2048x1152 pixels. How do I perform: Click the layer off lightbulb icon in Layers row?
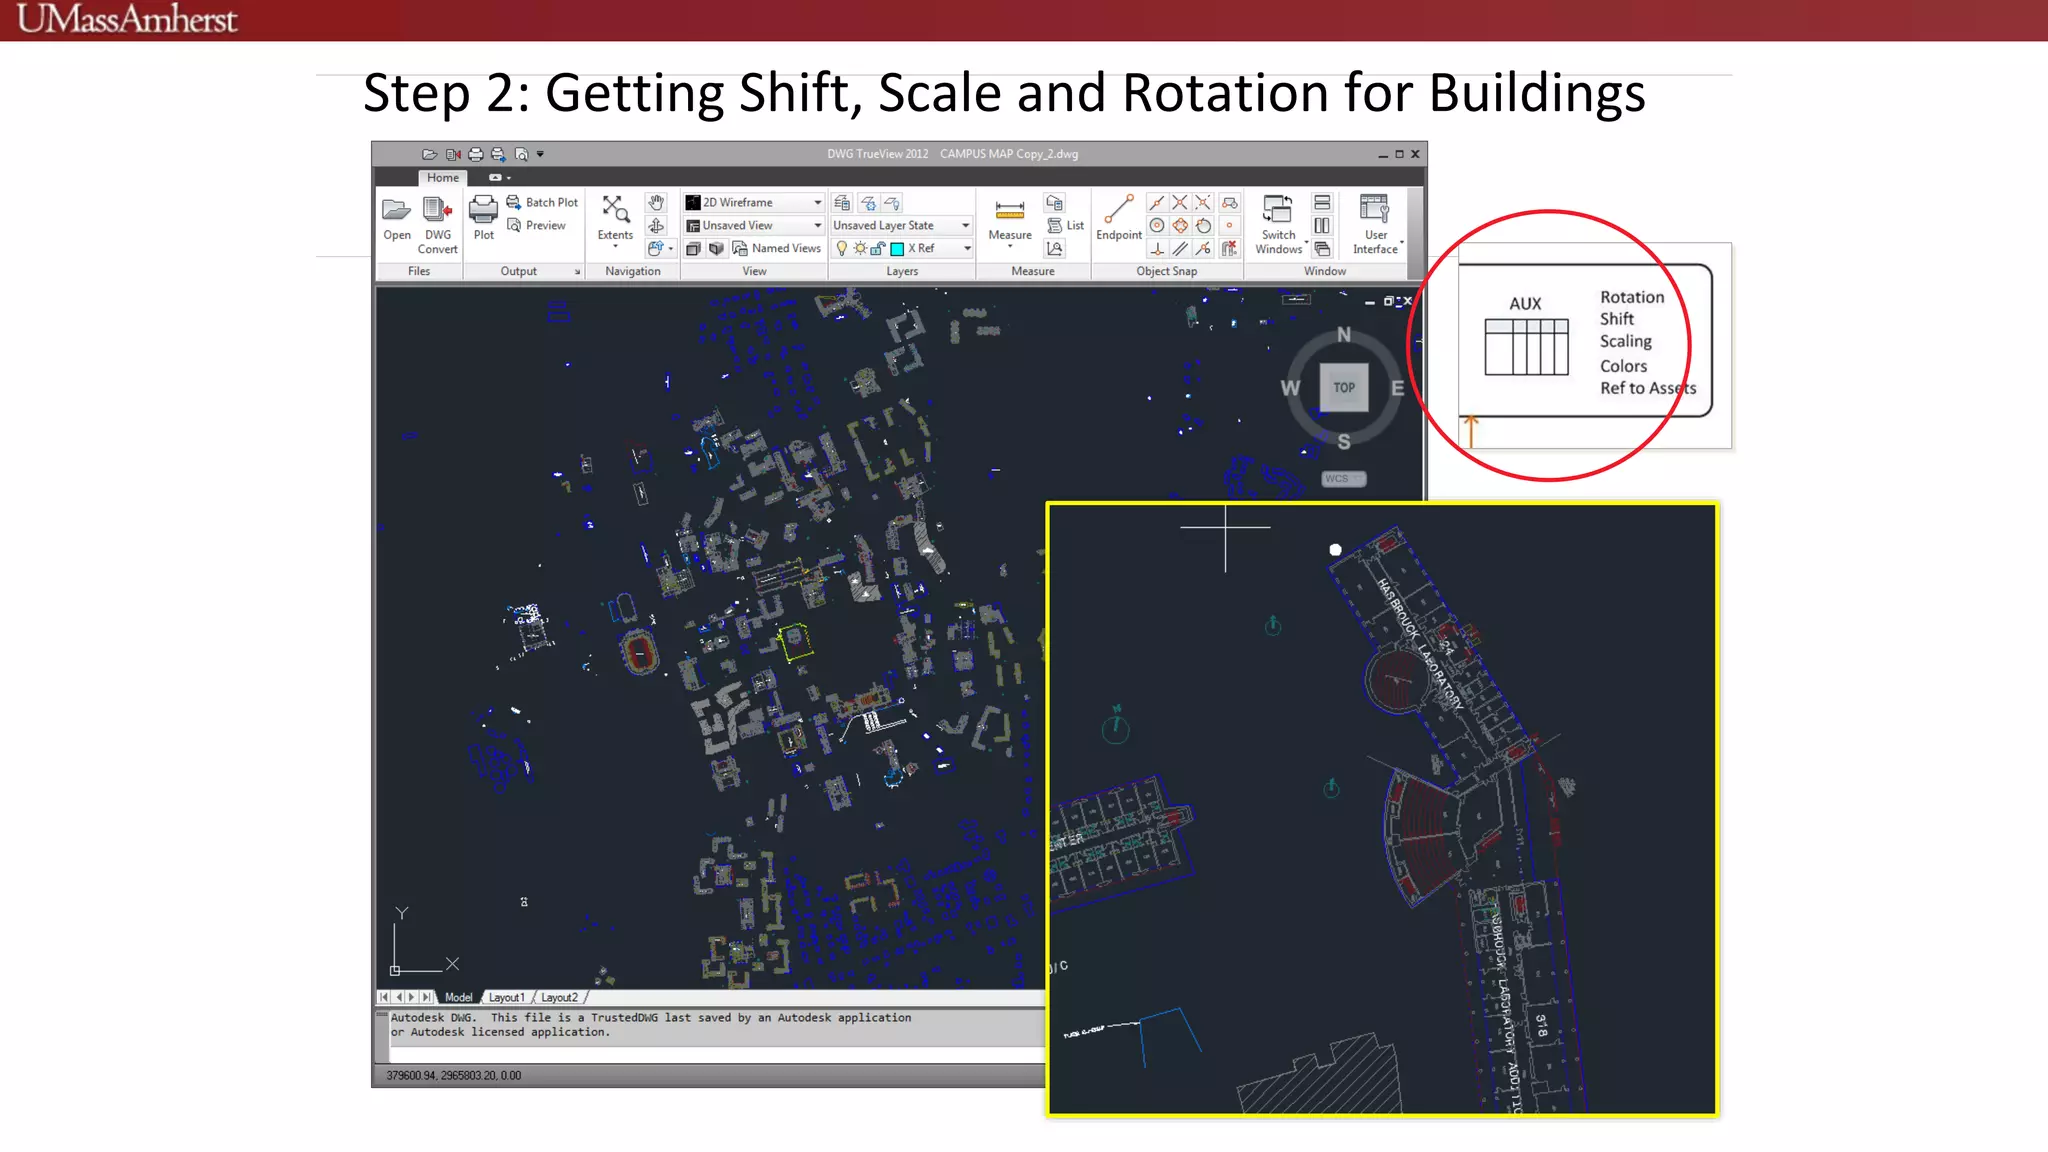pos(892,203)
